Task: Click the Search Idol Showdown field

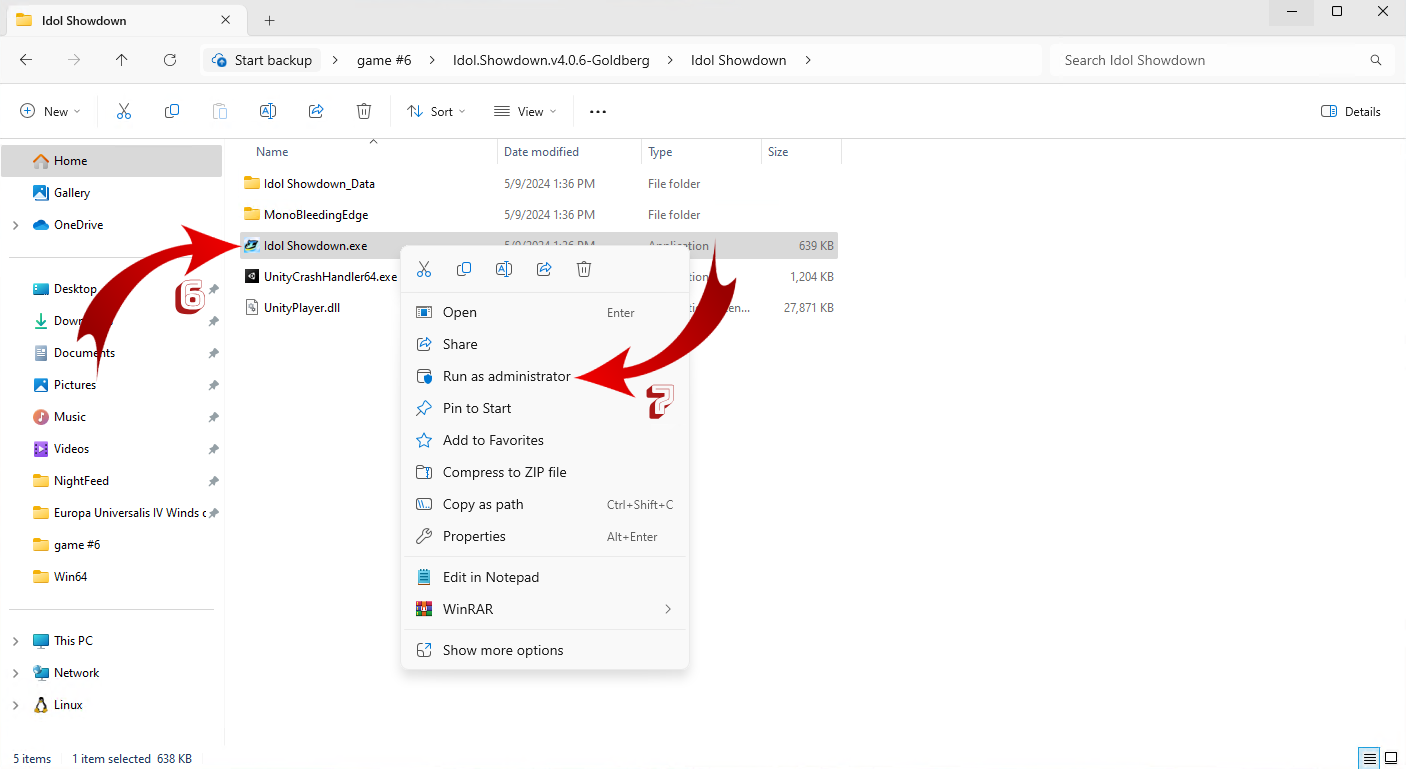Action: point(1210,60)
